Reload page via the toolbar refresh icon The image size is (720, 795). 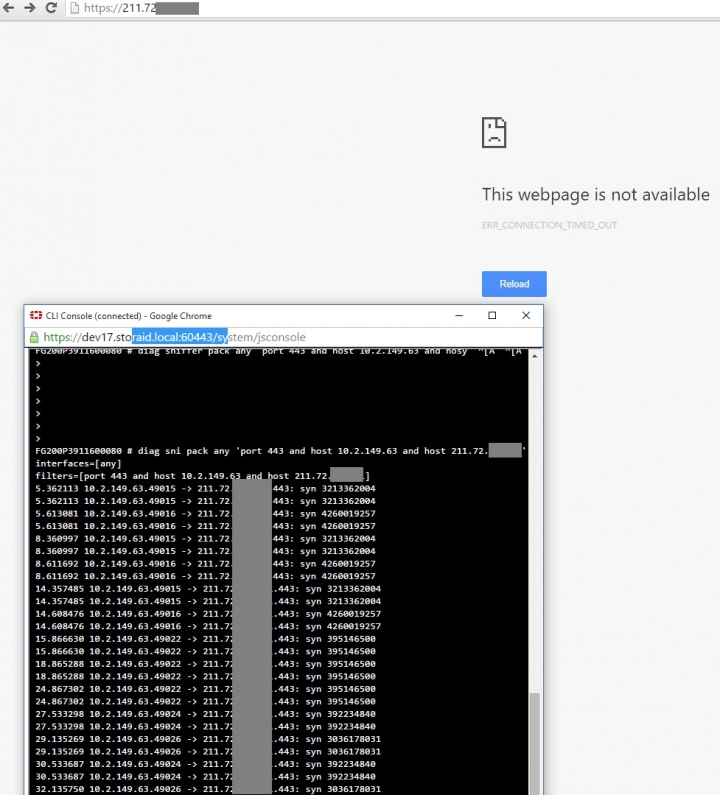pyautogui.click(x=51, y=8)
